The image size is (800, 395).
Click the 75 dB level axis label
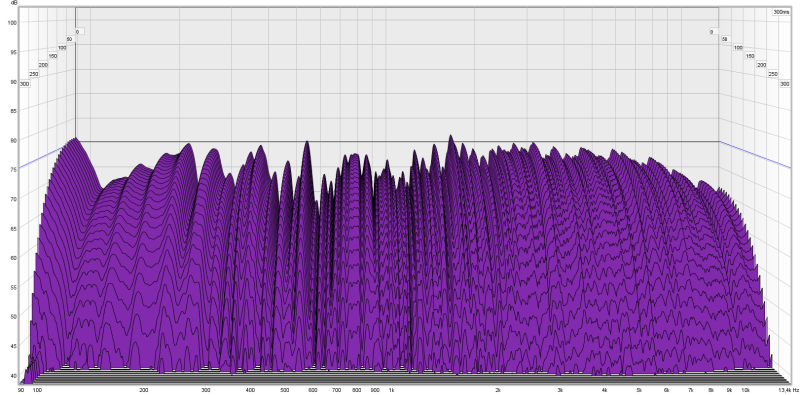(14, 169)
